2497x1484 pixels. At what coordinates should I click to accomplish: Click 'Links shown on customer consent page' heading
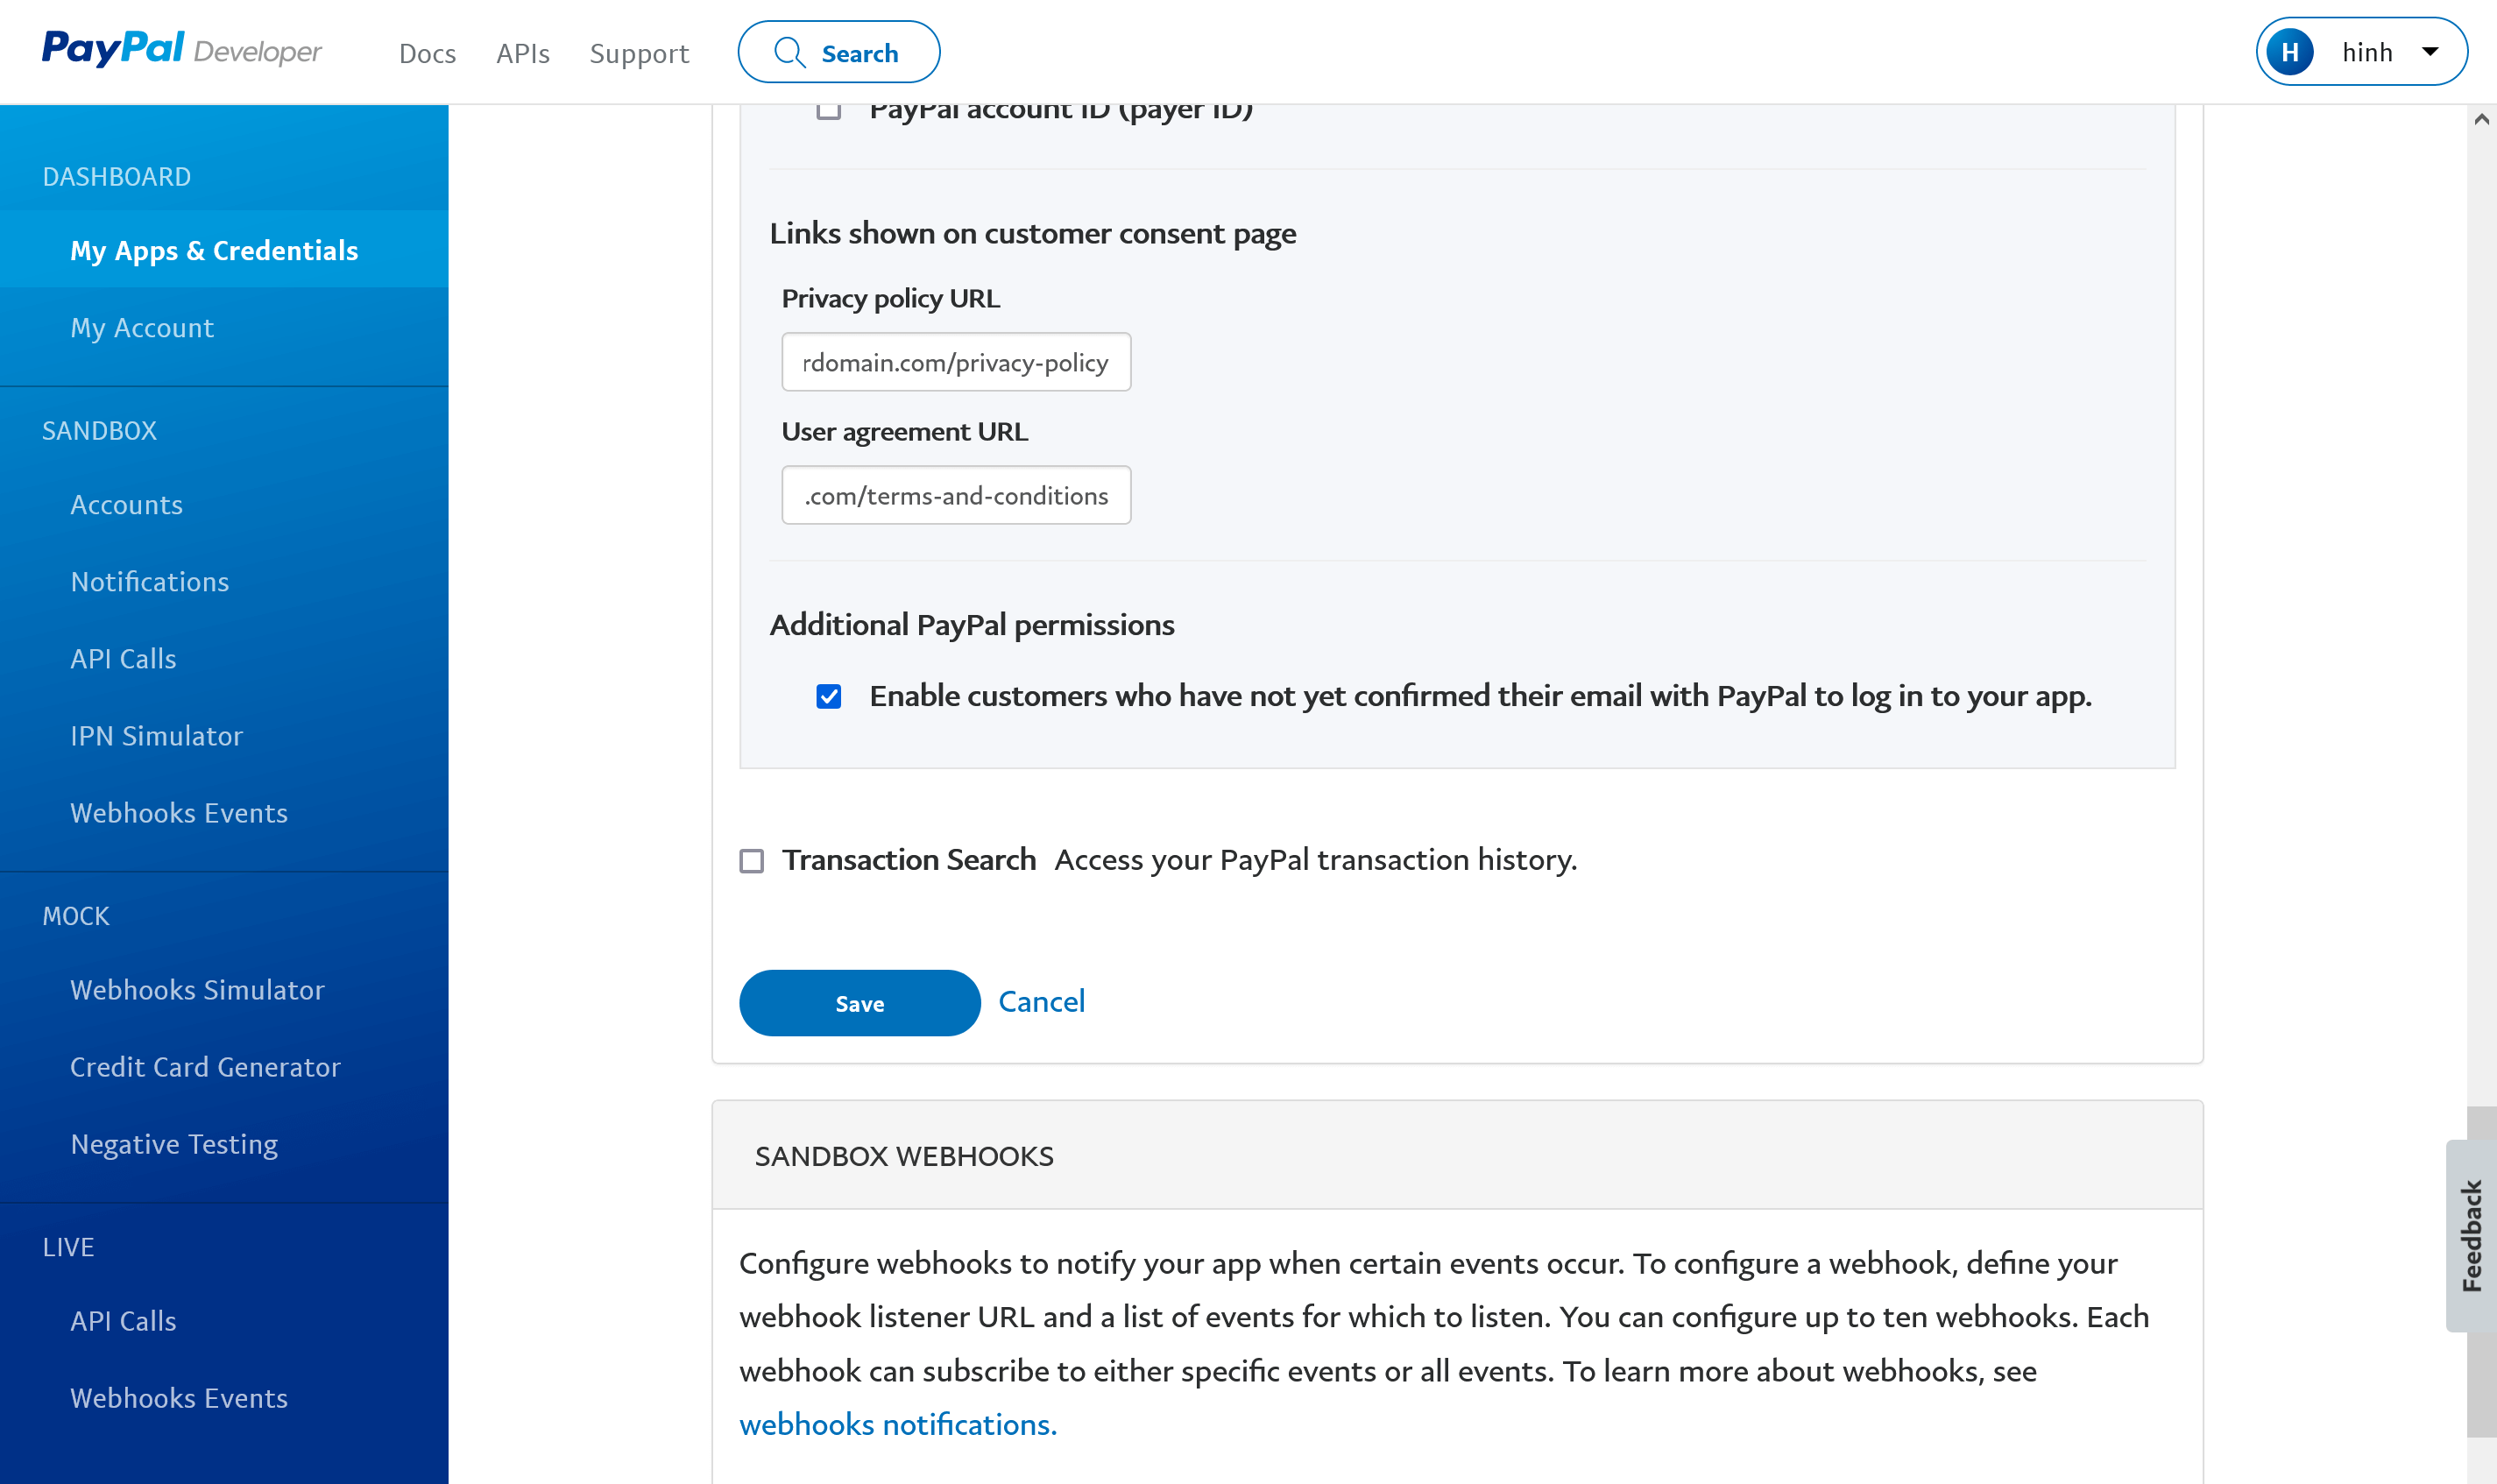point(1033,233)
